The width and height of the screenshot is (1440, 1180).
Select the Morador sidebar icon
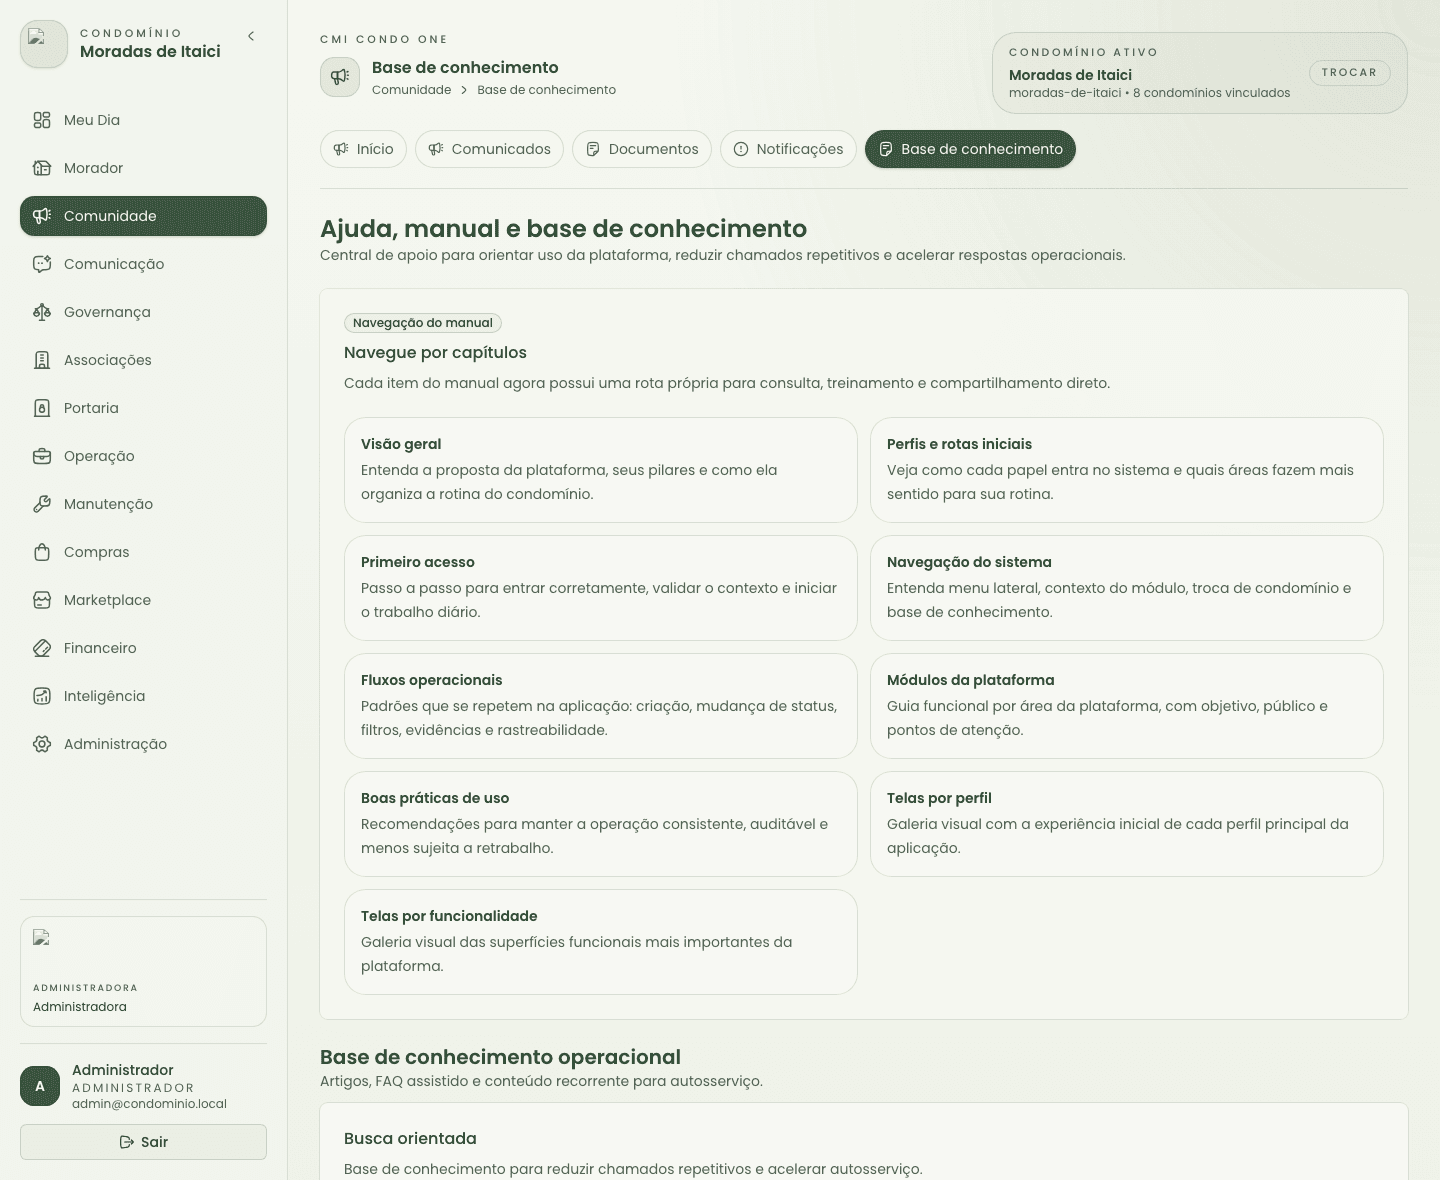coord(42,168)
